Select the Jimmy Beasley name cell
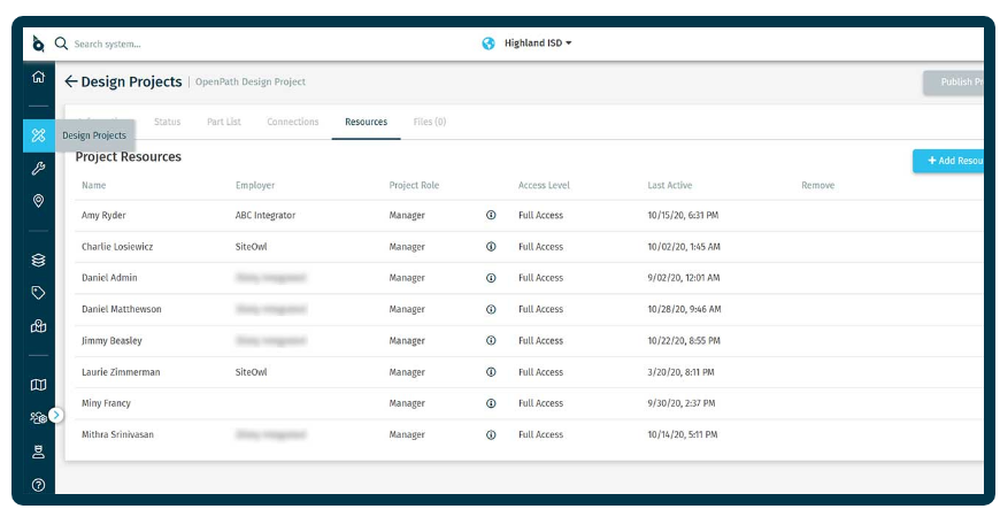Screen dimensions: 1000x518 tap(112, 341)
